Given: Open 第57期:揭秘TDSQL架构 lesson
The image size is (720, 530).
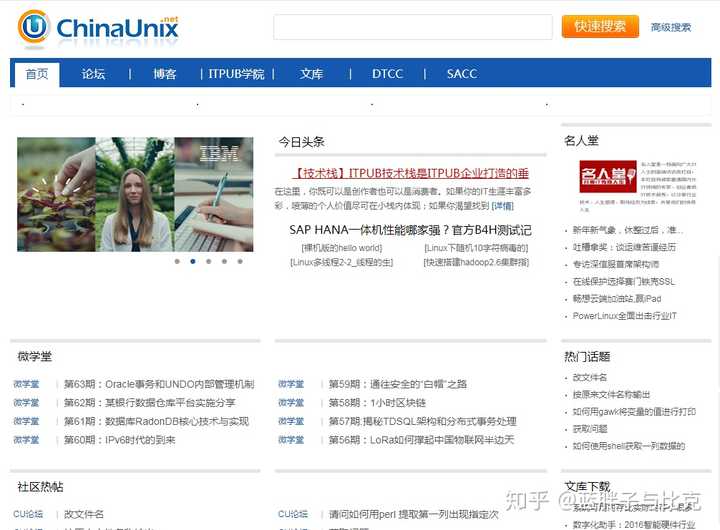Looking at the screenshot, I should tap(422, 421).
